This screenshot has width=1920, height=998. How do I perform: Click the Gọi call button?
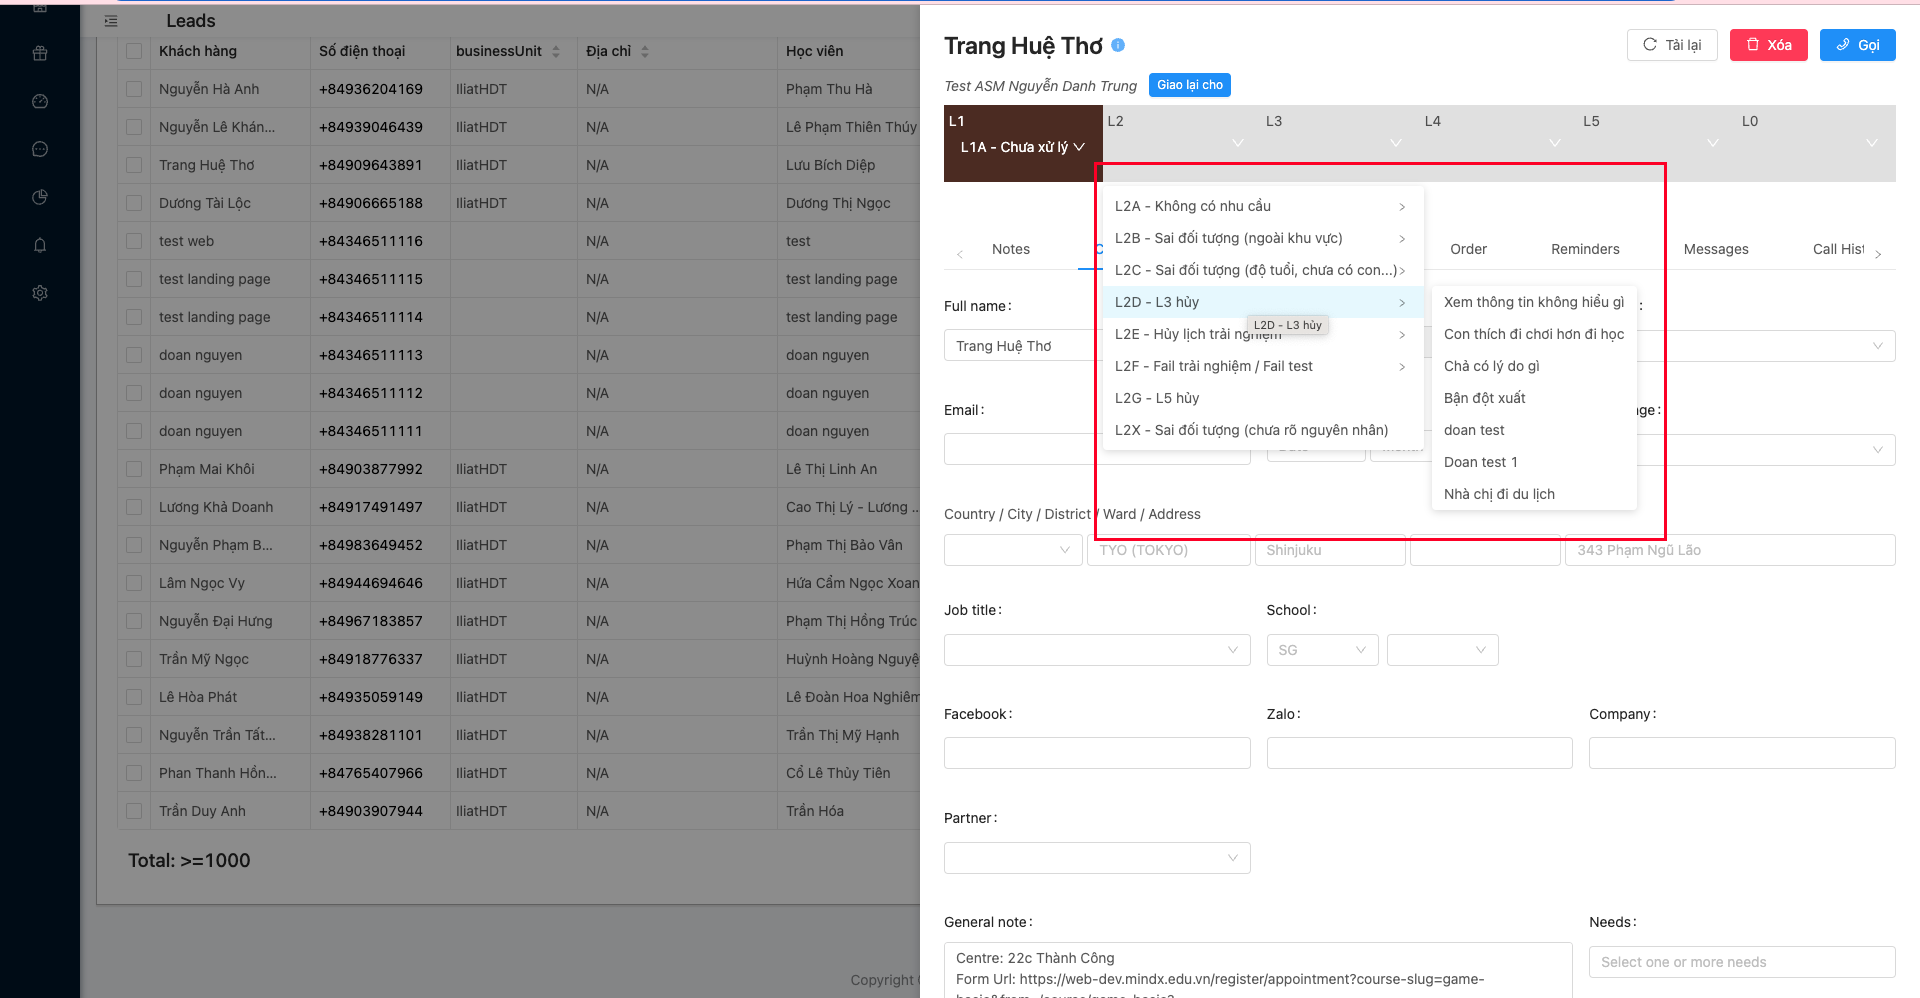tap(1857, 45)
